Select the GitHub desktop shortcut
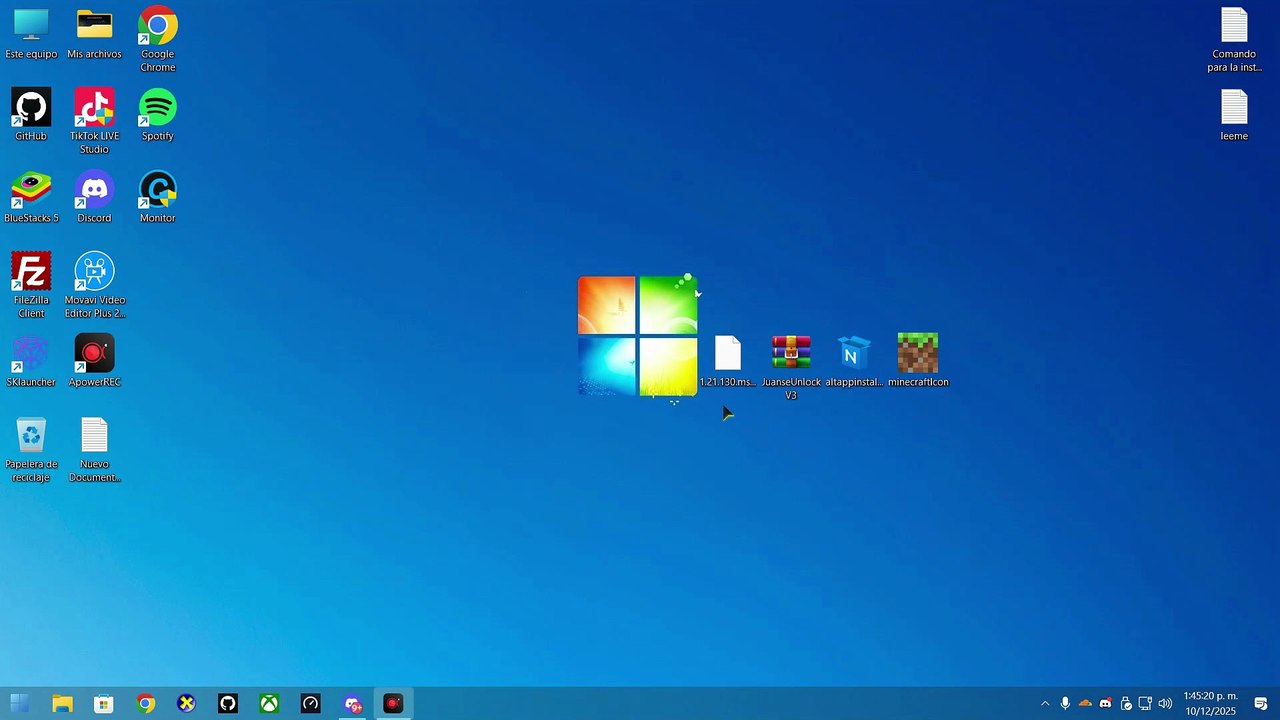The width and height of the screenshot is (1280, 720). [31, 115]
